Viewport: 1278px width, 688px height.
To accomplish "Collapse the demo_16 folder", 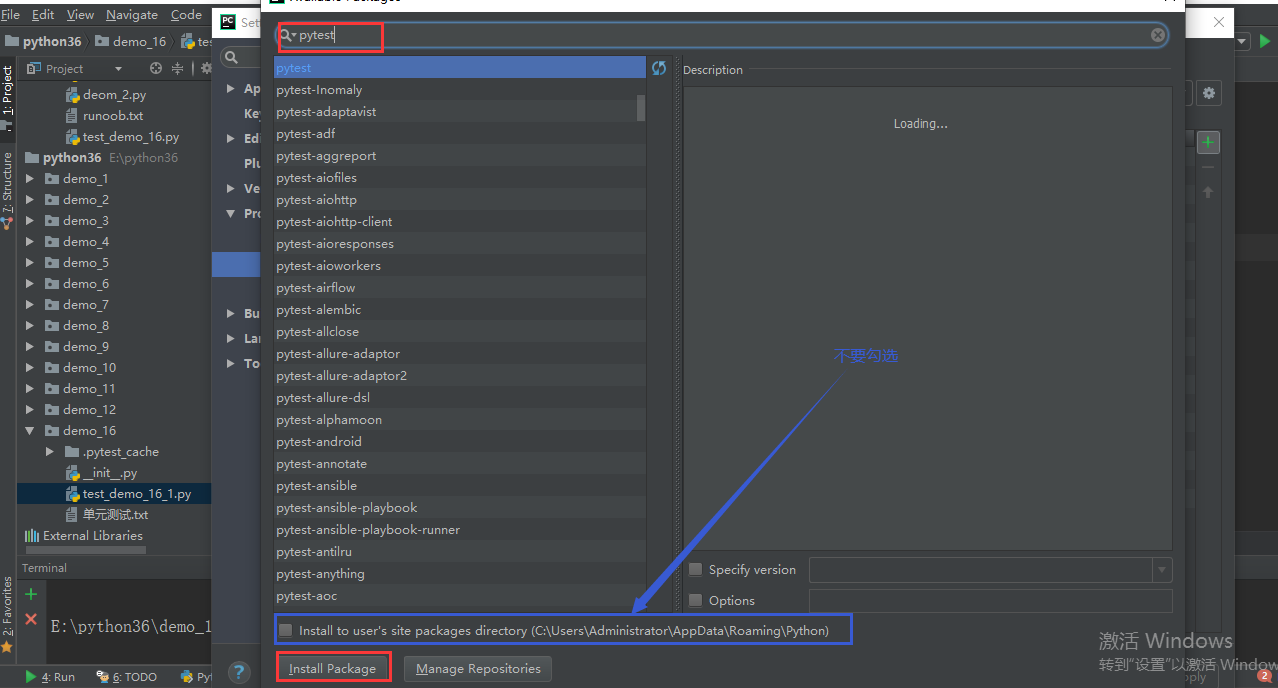I will (x=29, y=431).
